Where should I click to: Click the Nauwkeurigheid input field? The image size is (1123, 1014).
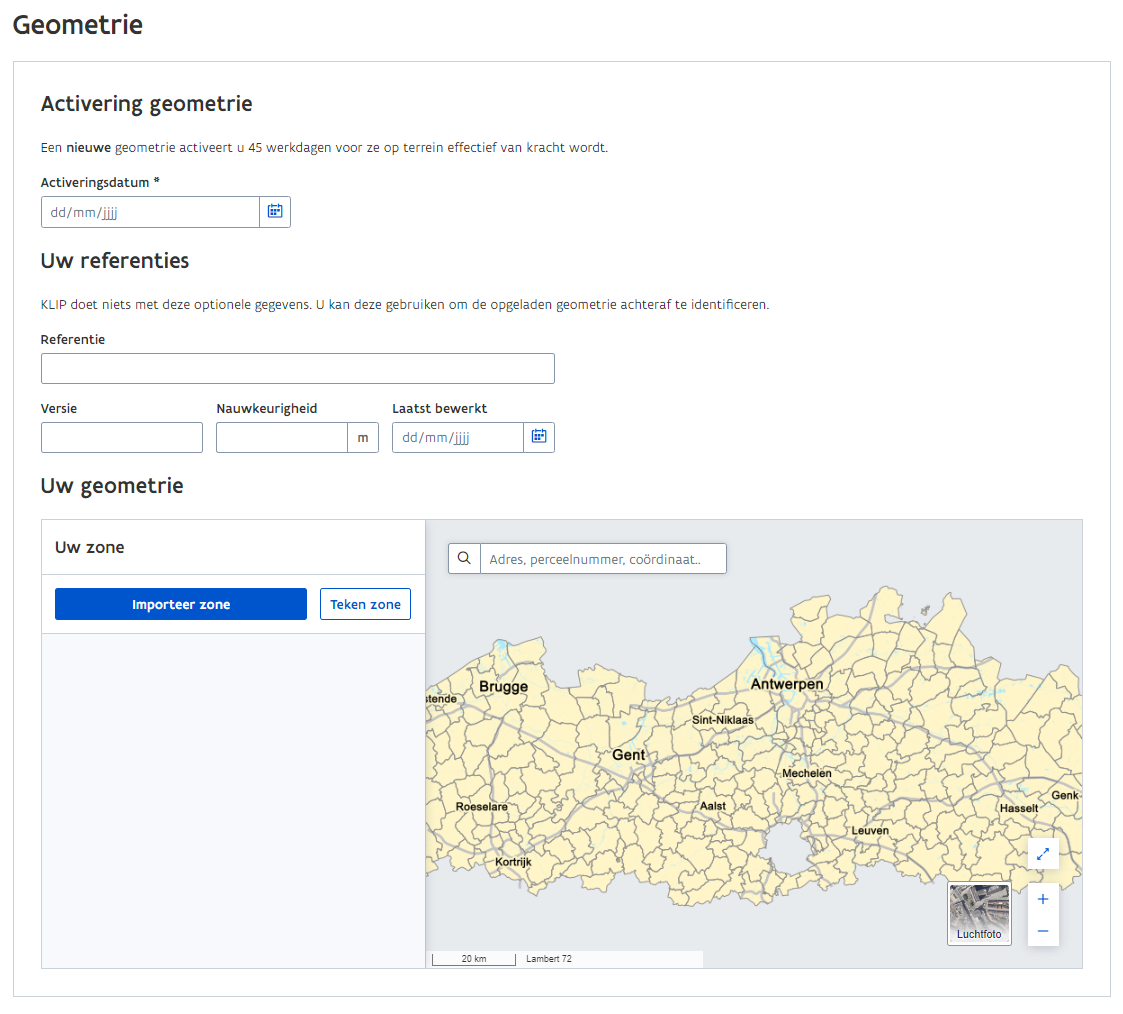point(282,437)
